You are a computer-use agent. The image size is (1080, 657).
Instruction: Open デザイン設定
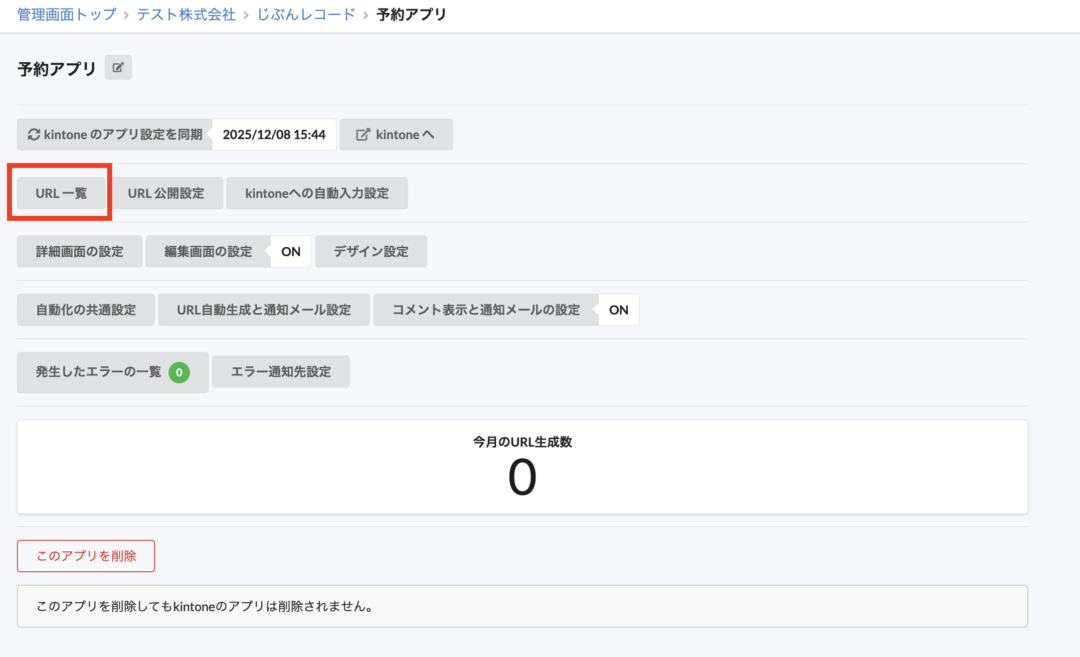coord(371,251)
